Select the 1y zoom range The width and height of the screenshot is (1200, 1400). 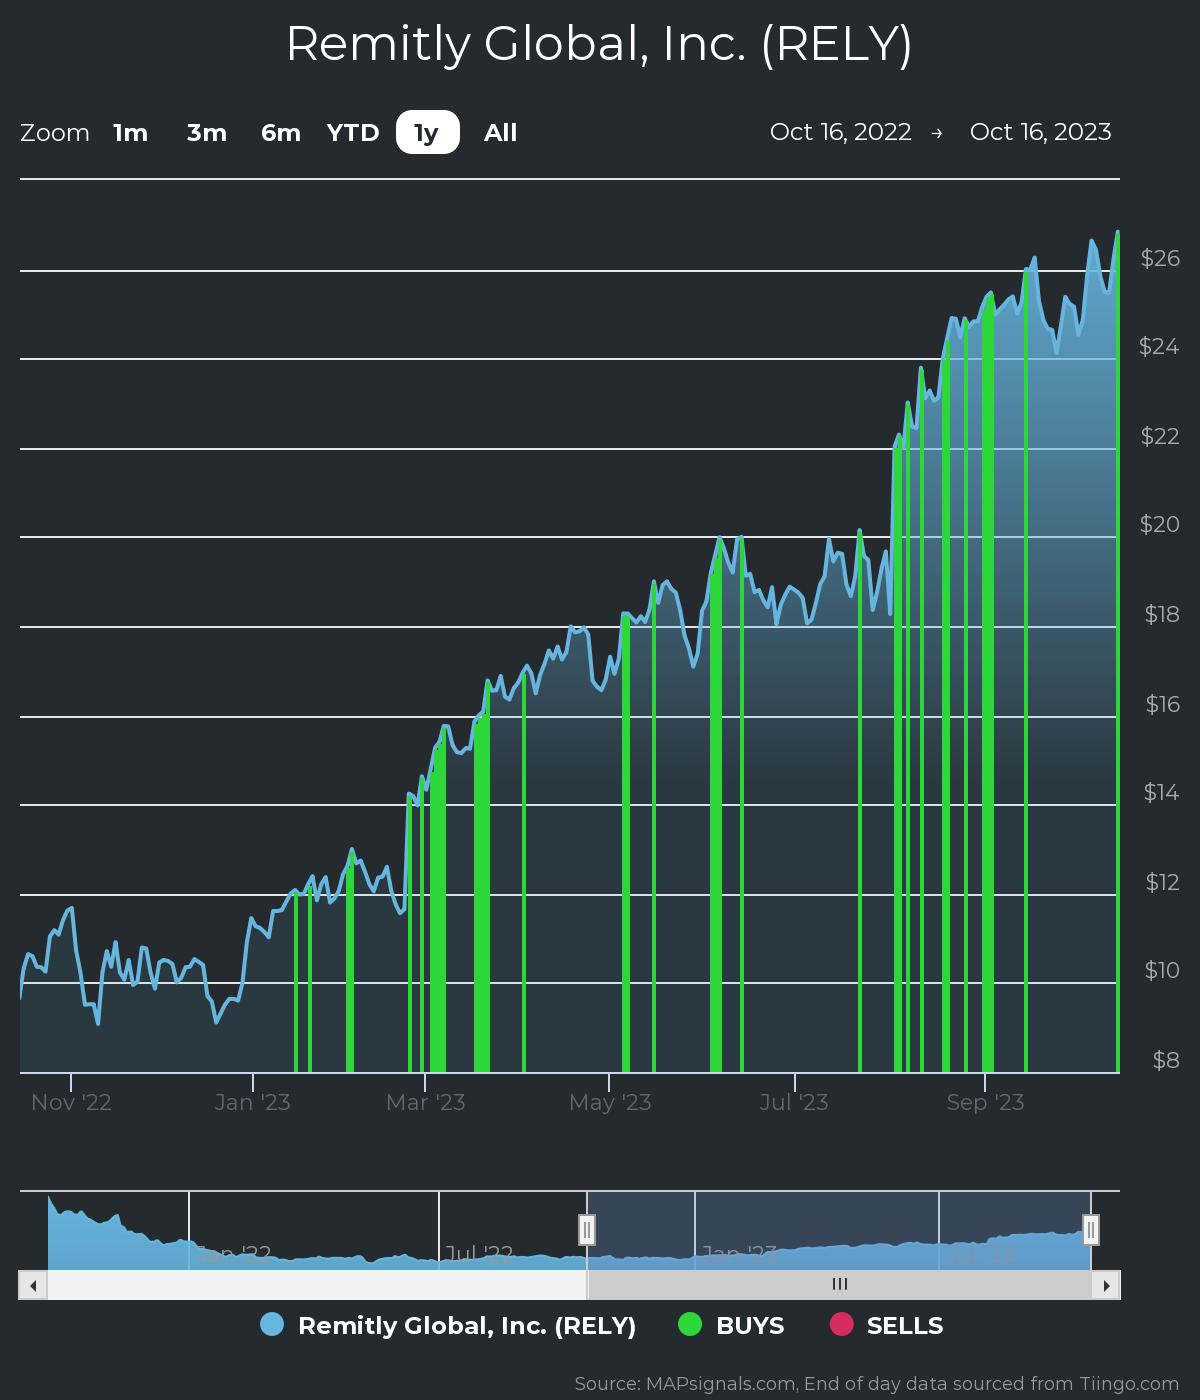tap(427, 132)
